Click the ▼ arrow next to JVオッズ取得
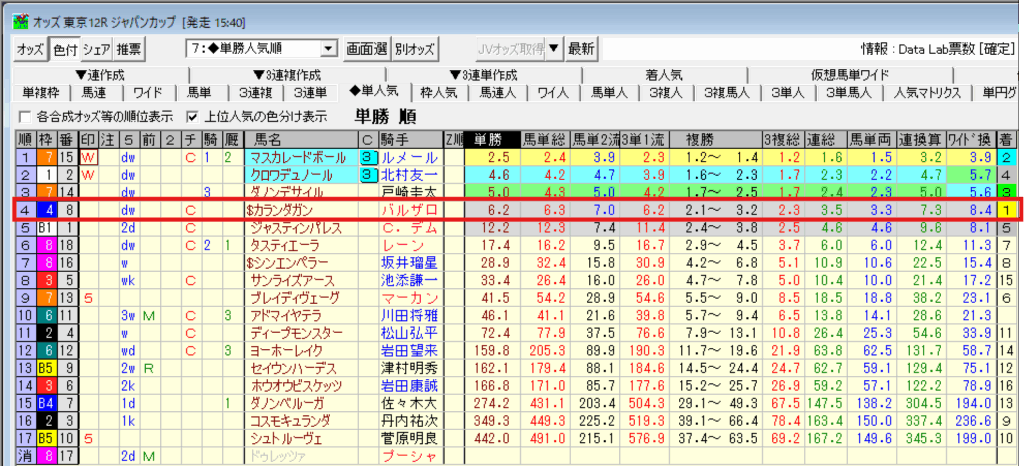The width and height of the screenshot is (1024, 466). click(554, 48)
